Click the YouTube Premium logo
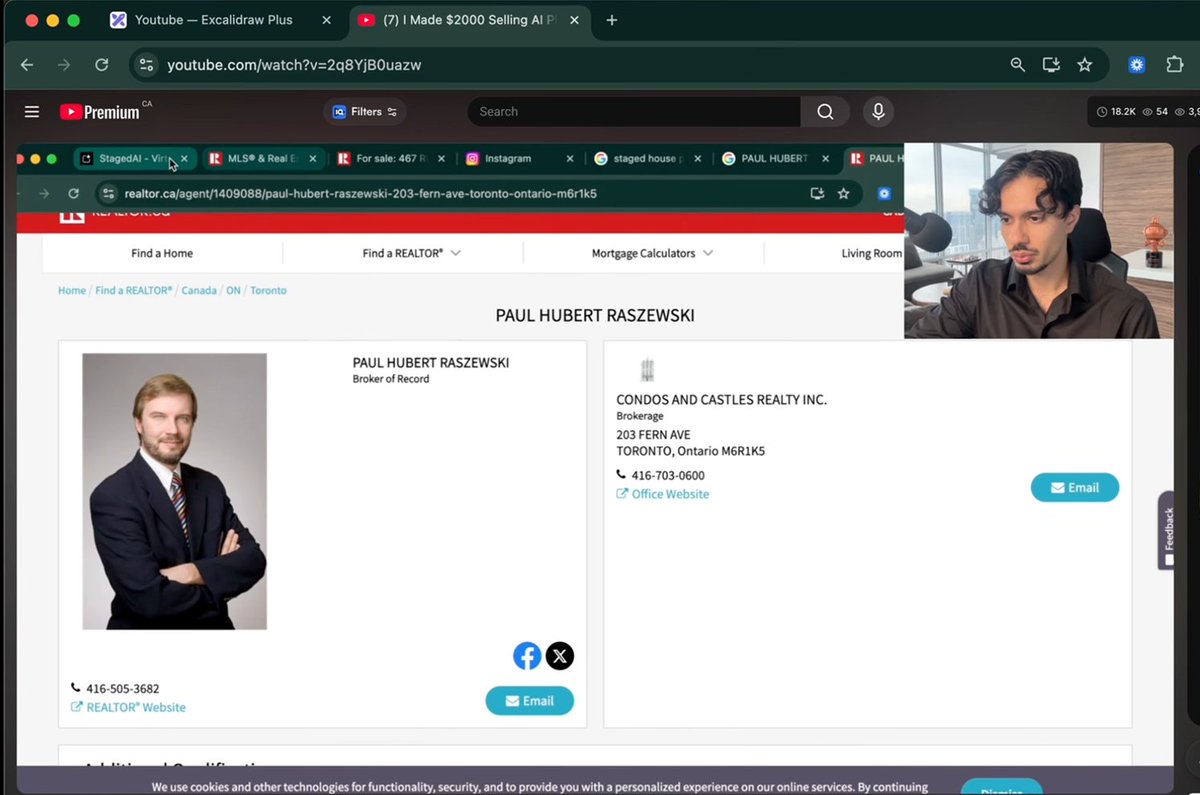Screen dimensions: 1200x795 99,112
